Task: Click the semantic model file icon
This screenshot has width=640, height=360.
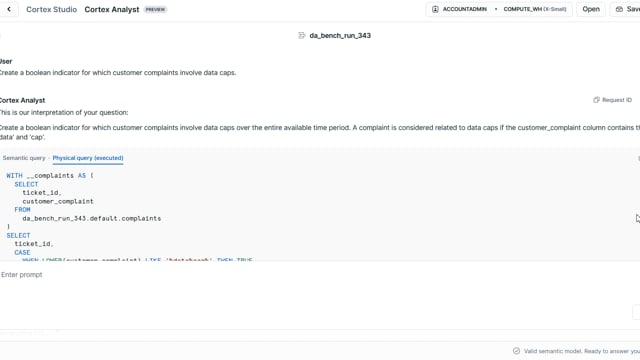Action: pos(302,36)
